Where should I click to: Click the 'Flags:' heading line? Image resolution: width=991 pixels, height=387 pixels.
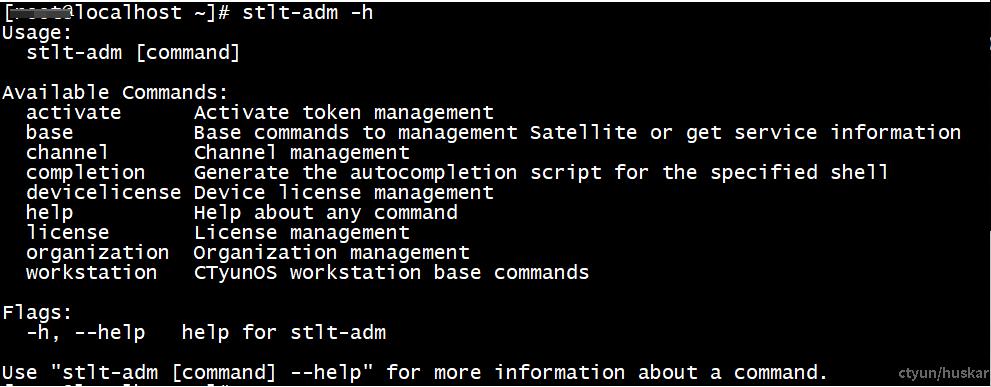(38, 312)
